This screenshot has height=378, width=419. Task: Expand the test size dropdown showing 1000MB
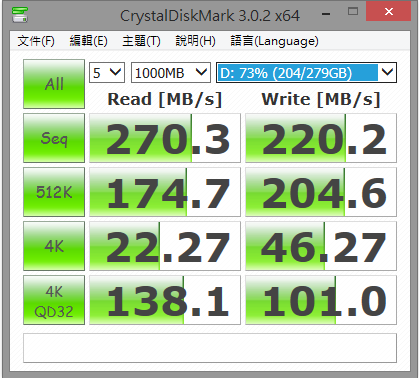[x=171, y=72]
